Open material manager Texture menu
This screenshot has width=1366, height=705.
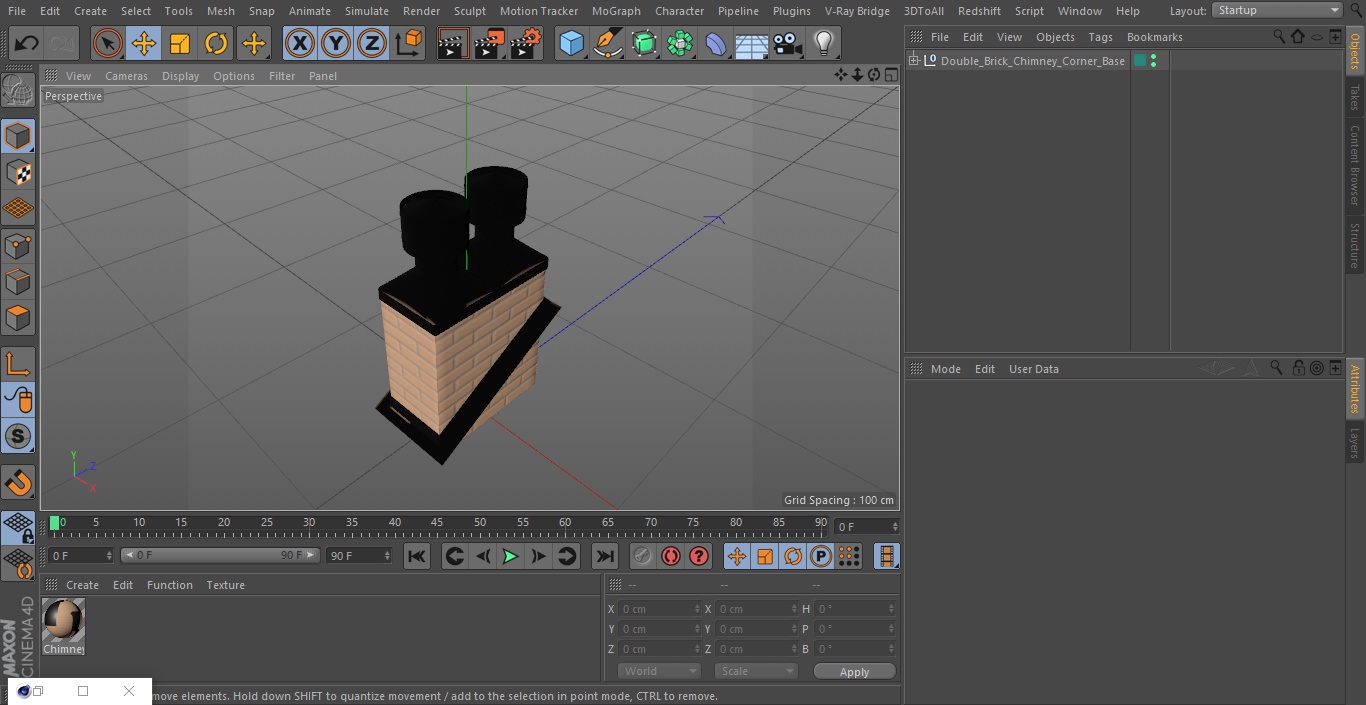[225, 585]
